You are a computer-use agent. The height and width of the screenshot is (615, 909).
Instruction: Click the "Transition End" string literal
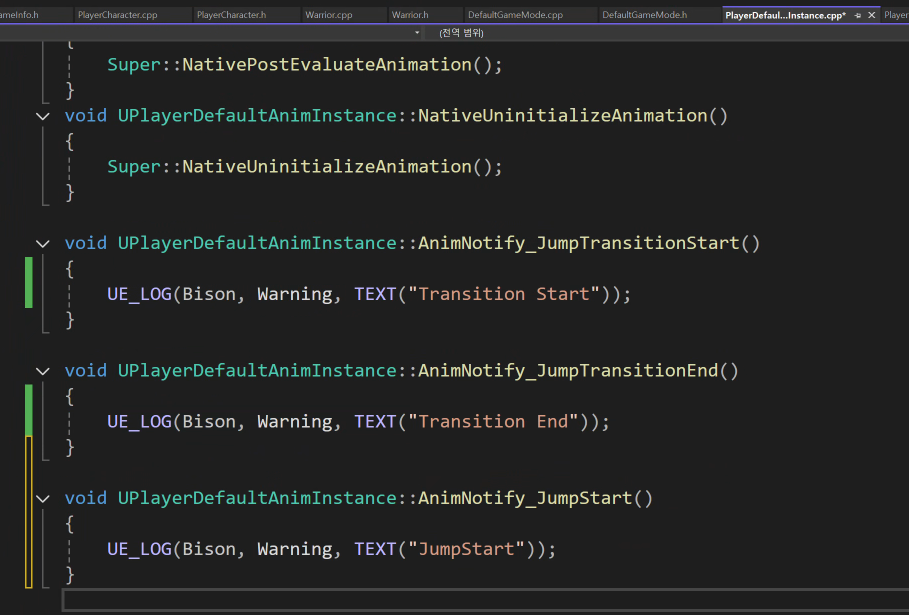click(x=493, y=421)
